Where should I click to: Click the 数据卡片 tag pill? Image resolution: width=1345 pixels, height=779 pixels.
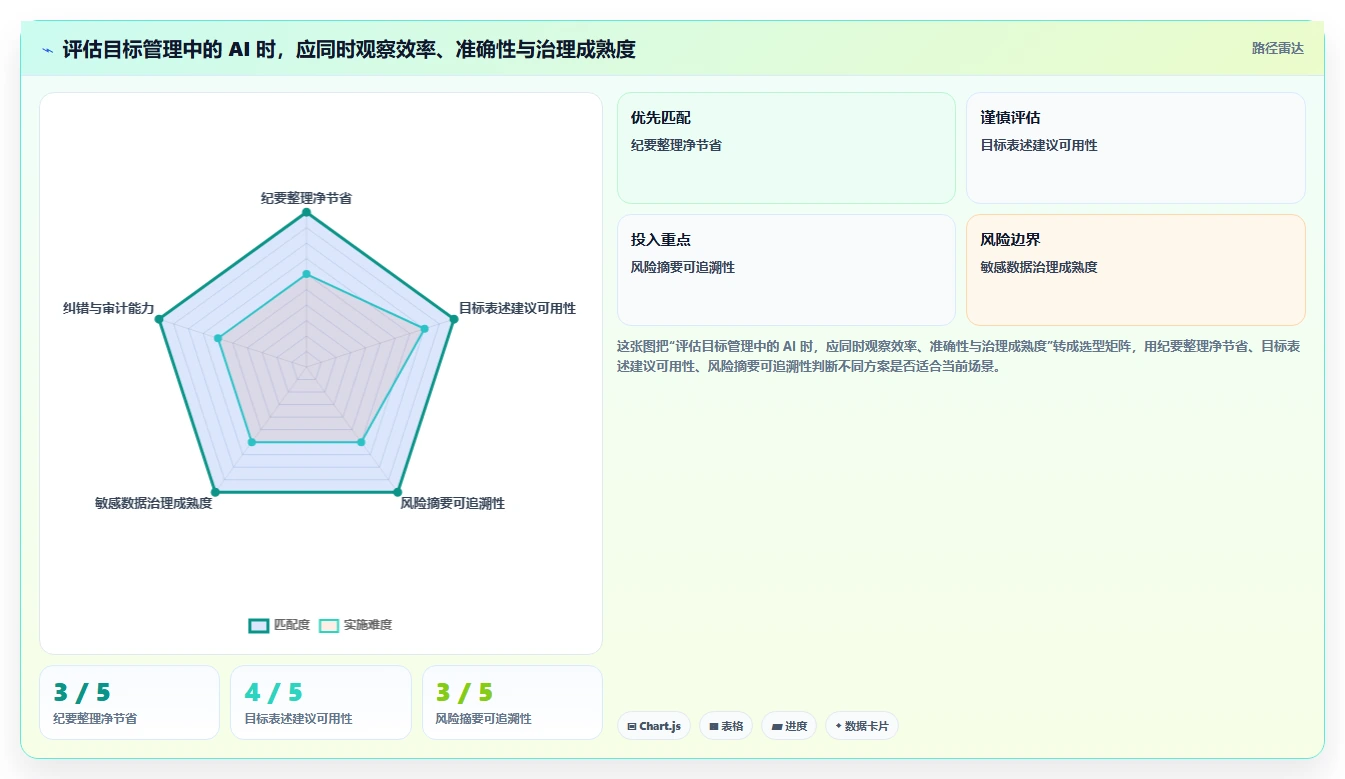862,726
